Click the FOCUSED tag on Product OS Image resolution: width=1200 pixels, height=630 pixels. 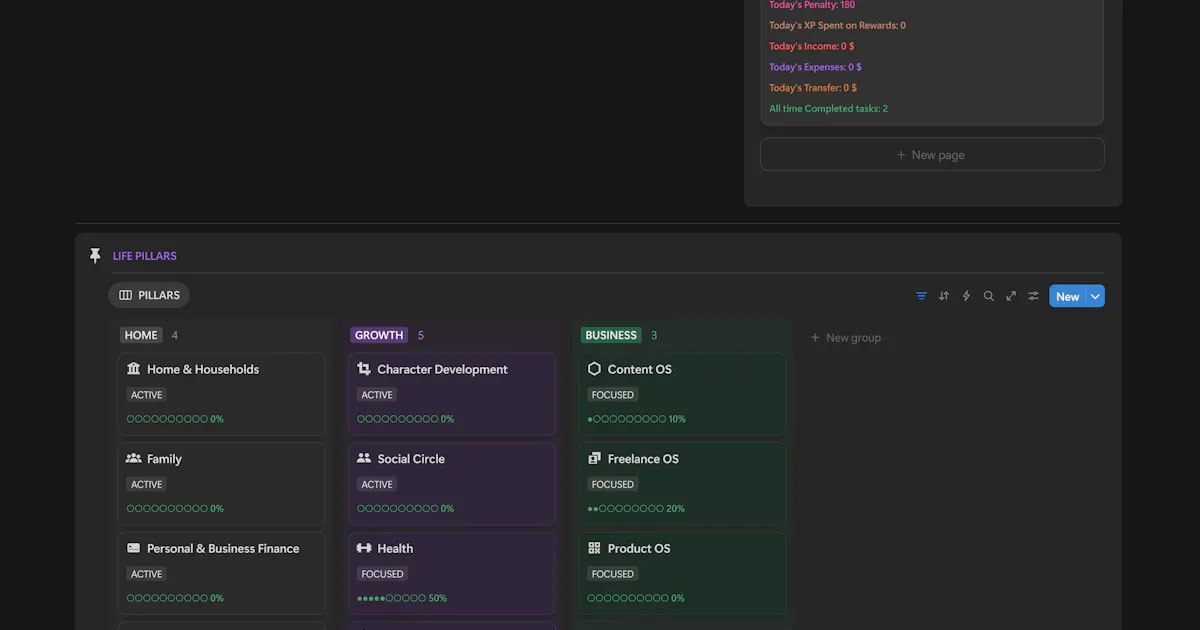point(613,574)
